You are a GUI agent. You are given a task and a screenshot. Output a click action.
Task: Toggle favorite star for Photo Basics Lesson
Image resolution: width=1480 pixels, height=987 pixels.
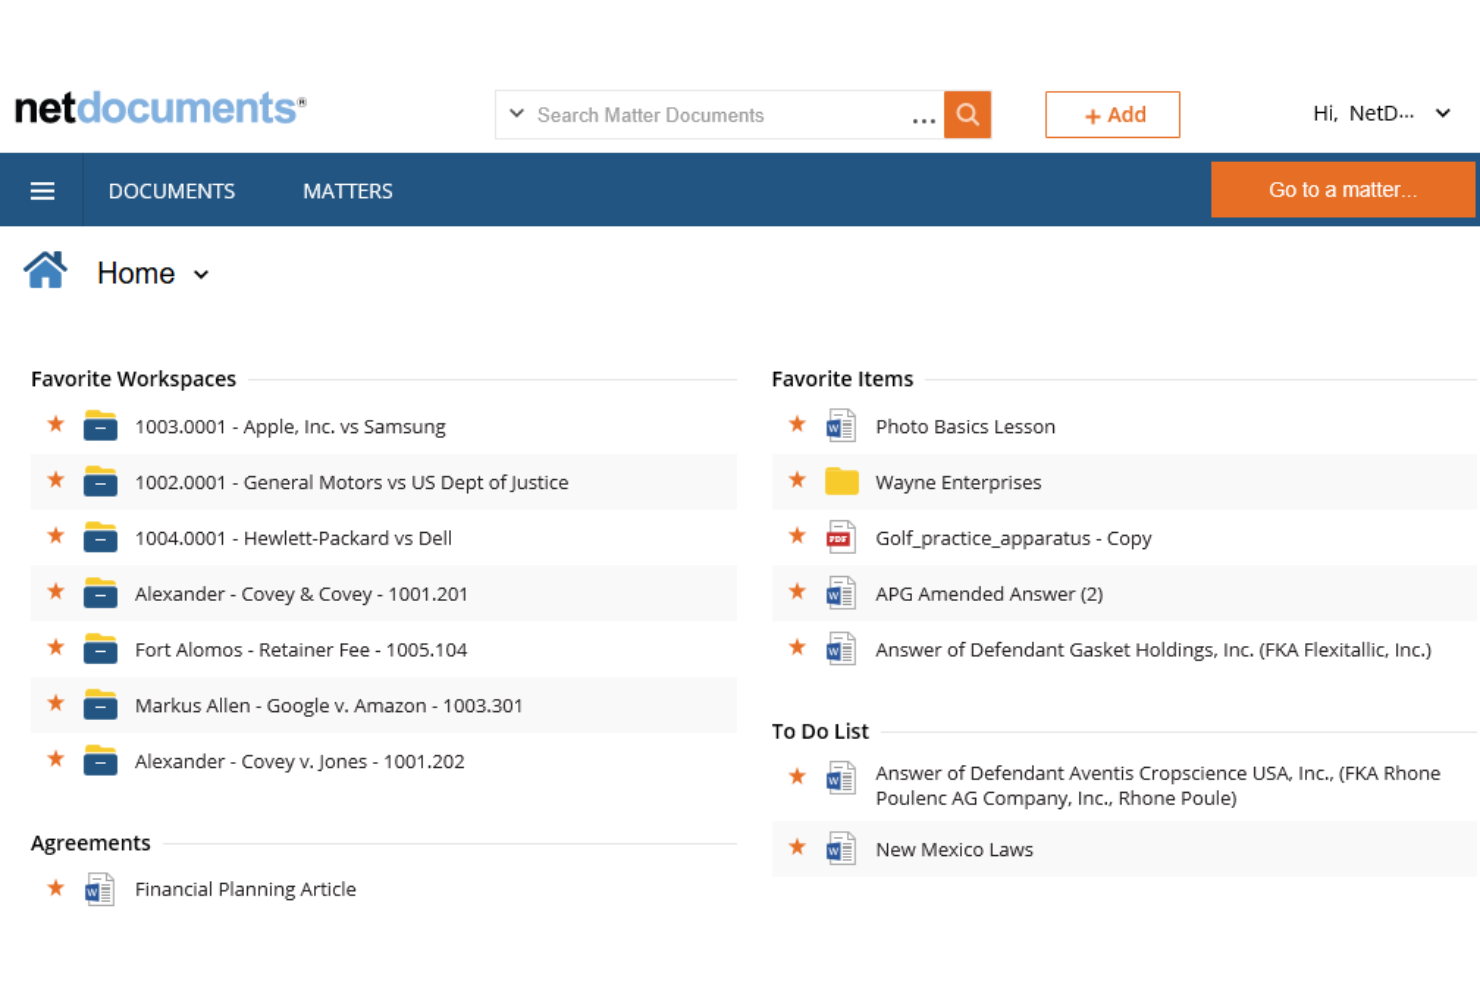pos(797,424)
